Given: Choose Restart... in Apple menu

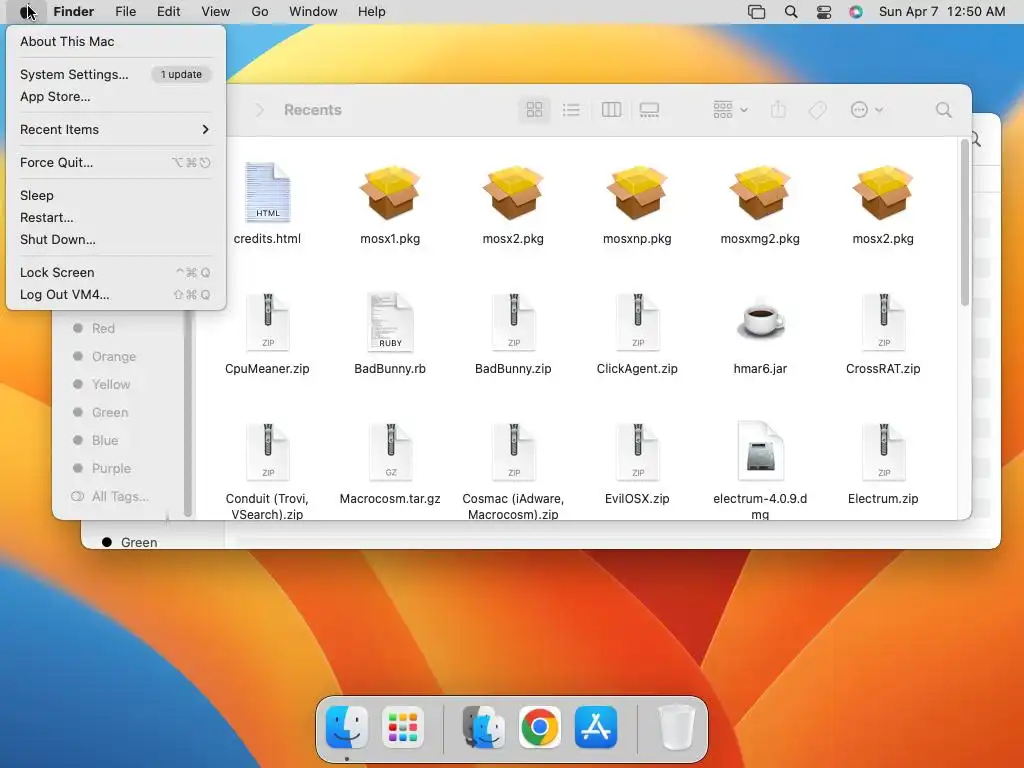Looking at the screenshot, I should coord(116,217).
